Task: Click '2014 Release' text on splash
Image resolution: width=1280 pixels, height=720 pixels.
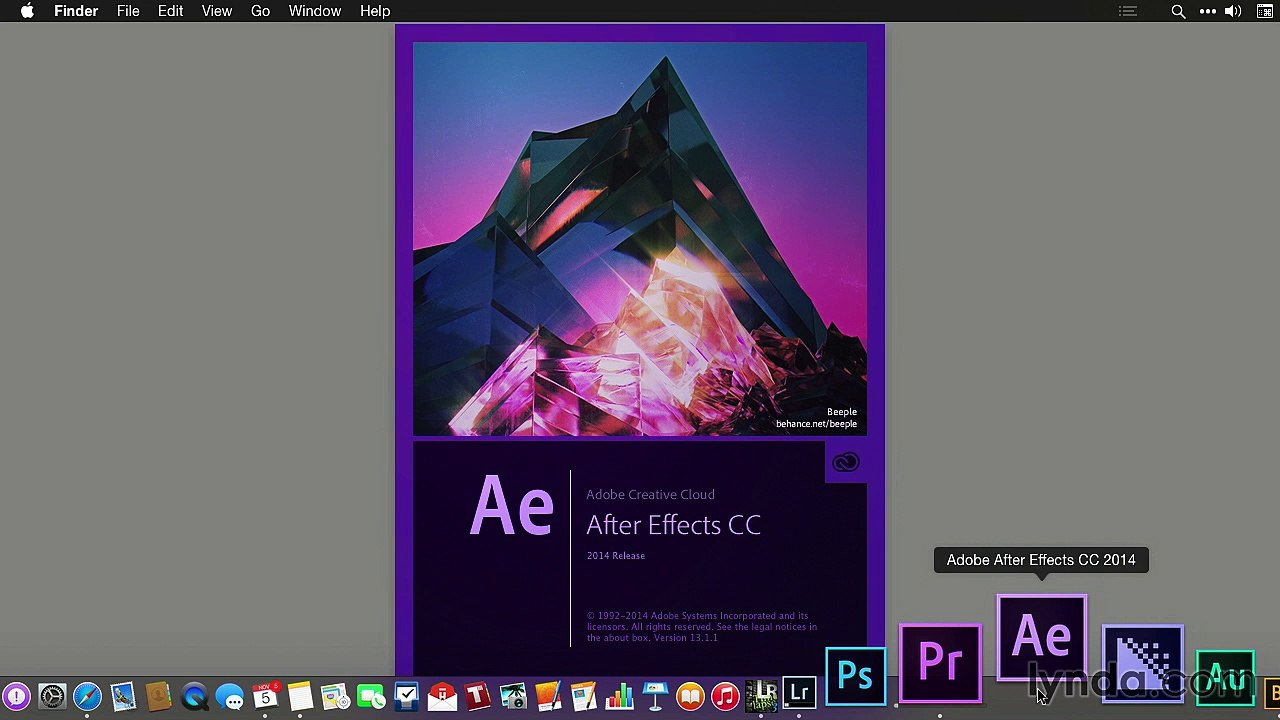Action: pos(615,556)
